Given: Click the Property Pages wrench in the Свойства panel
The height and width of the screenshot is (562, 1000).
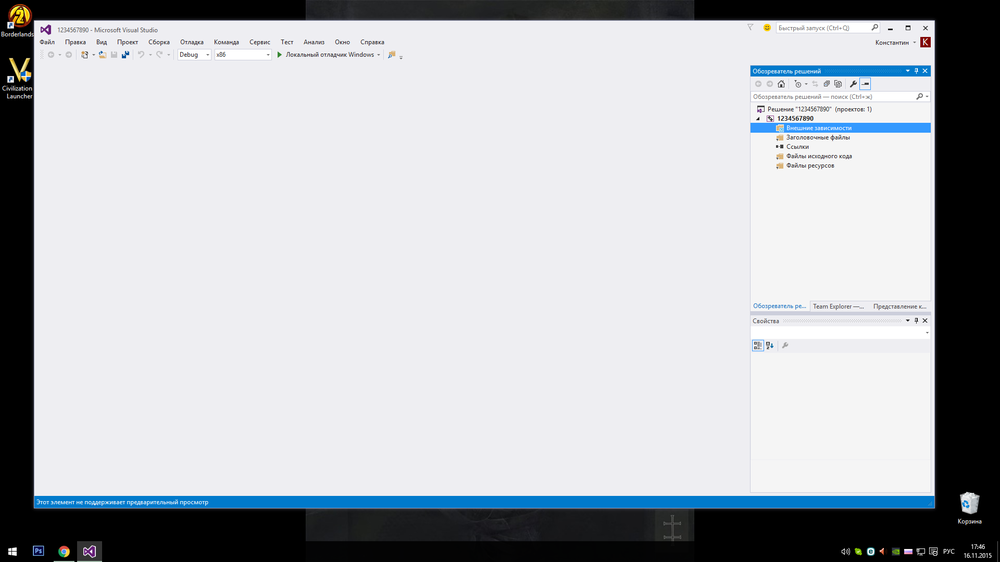Looking at the screenshot, I should [x=785, y=345].
